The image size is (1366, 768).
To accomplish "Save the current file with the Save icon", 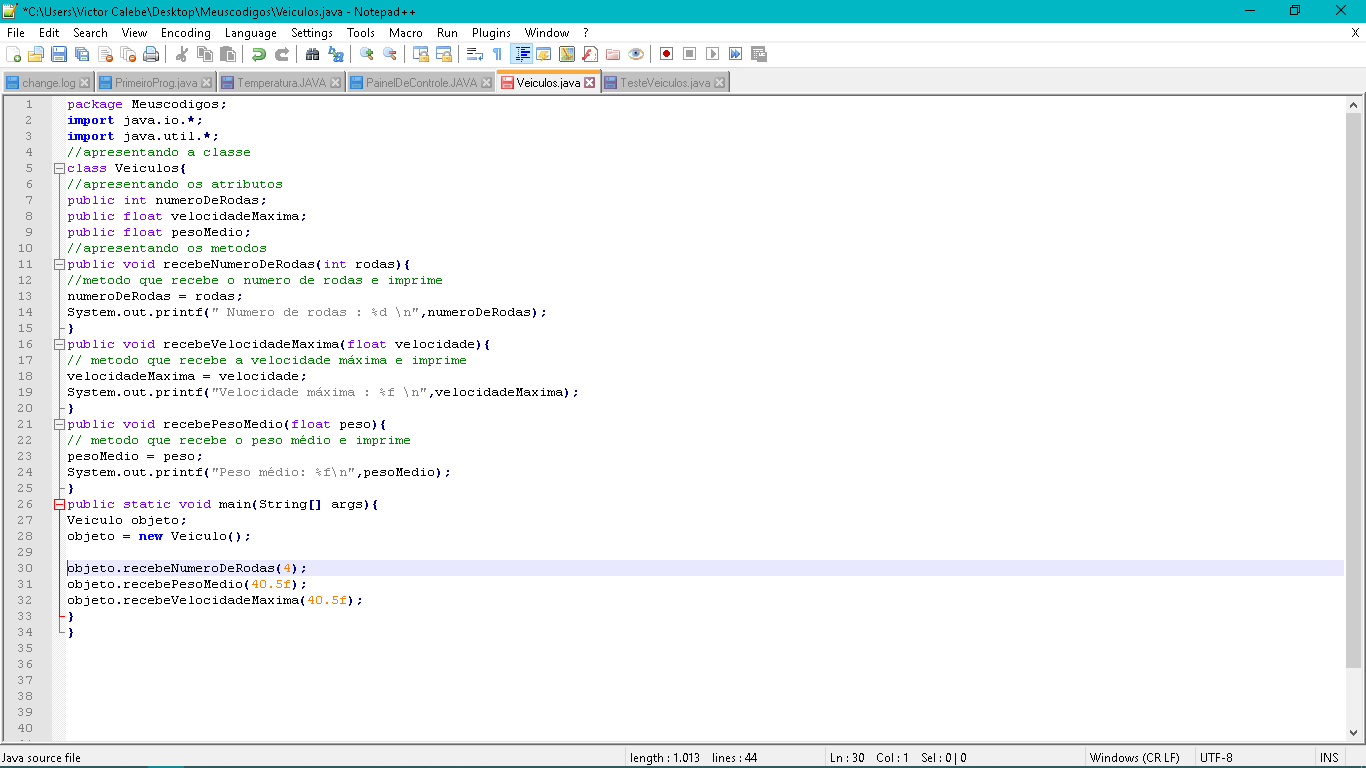I will tap(59, 54).
